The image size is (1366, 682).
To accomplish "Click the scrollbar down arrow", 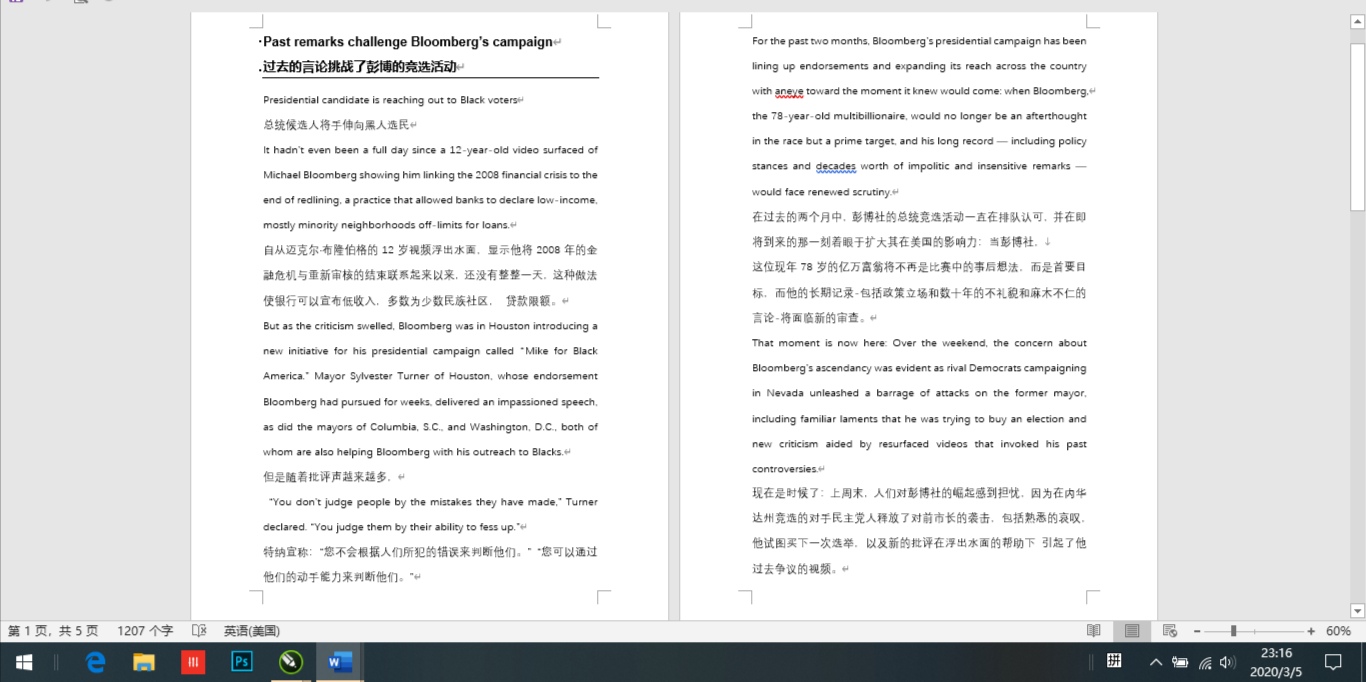I will (1358, 611).
